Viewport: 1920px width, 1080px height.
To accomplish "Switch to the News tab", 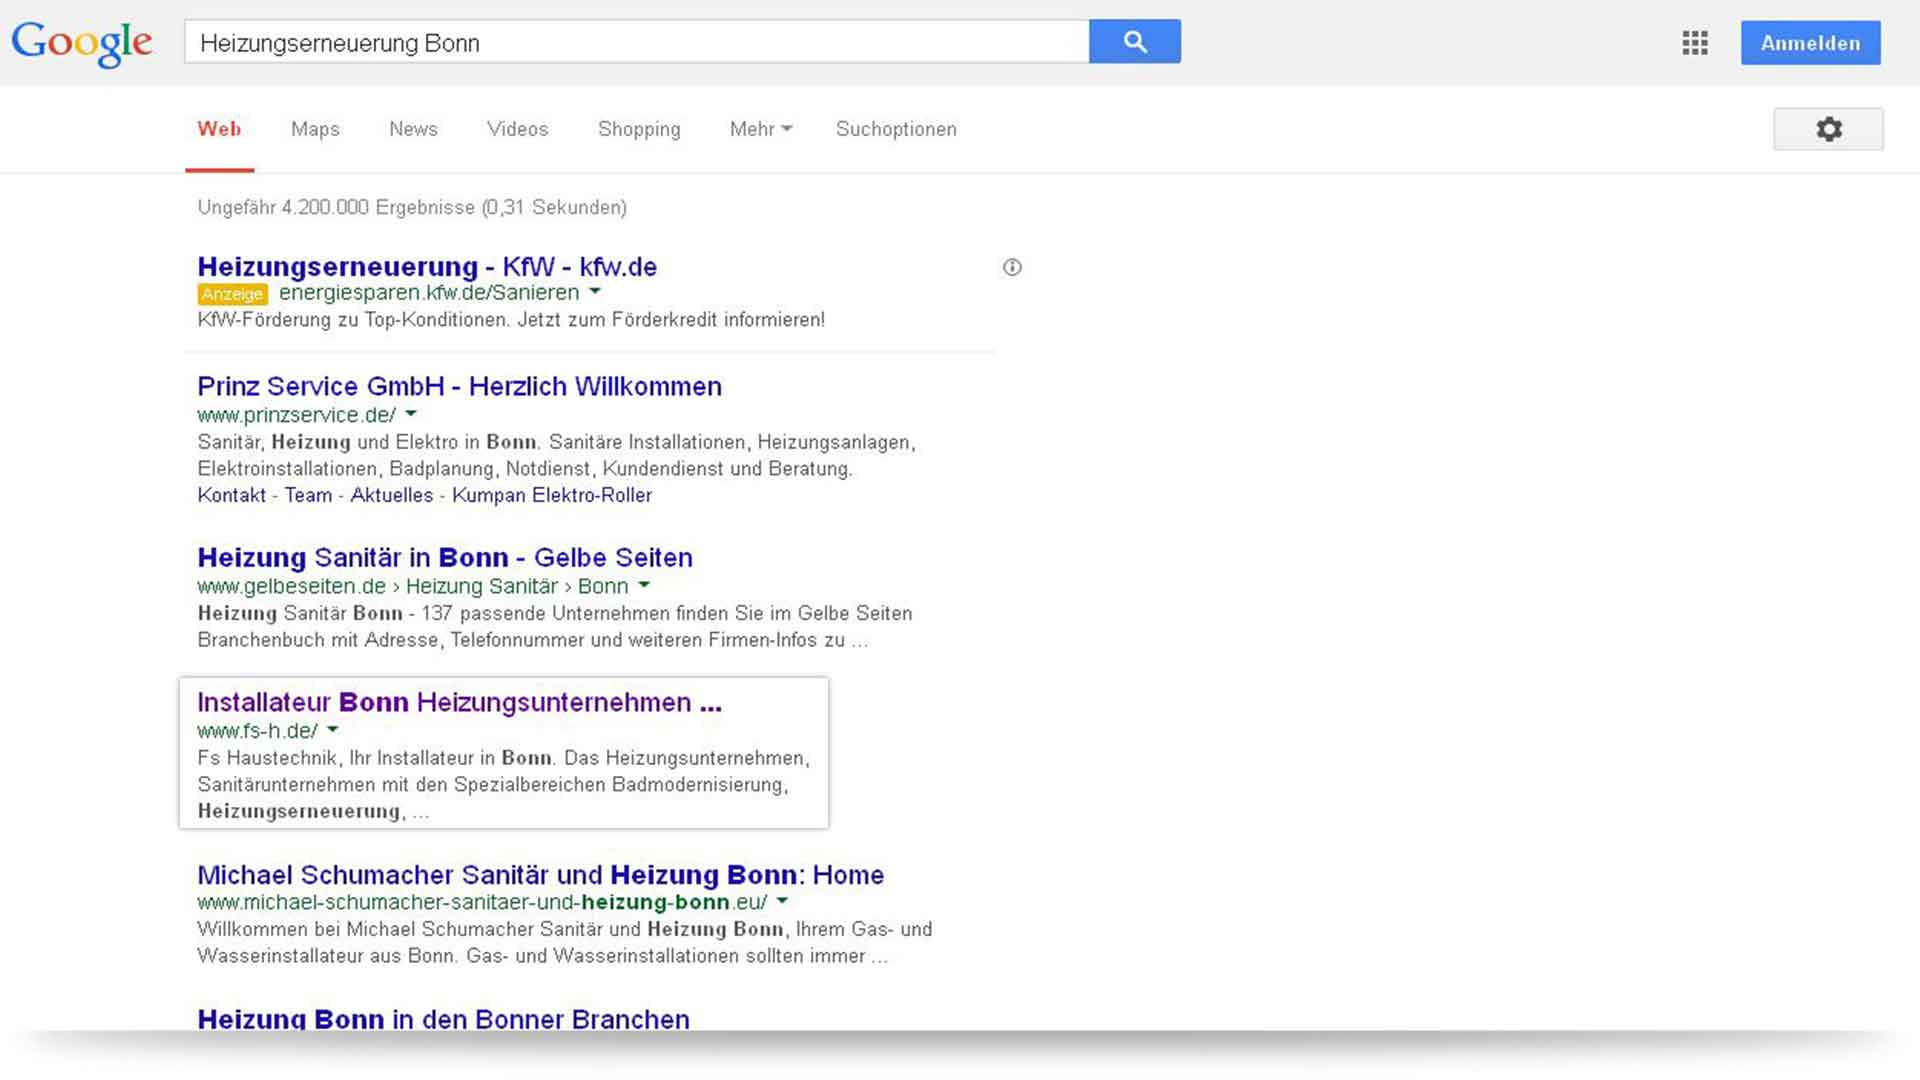I will (x=413, y=129).
